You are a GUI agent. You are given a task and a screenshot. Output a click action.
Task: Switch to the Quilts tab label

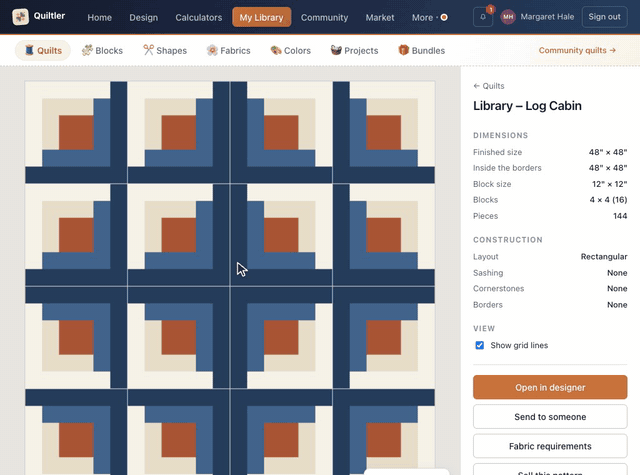pos(49,51)
